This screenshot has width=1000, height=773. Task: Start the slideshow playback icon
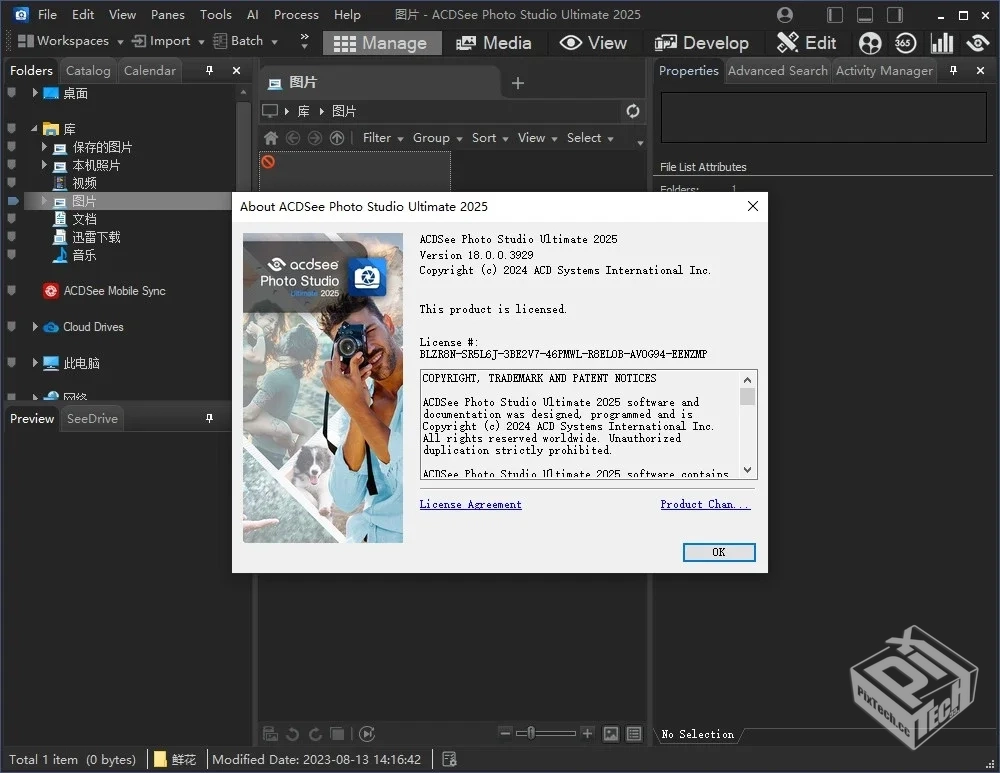tap(366, 733)
